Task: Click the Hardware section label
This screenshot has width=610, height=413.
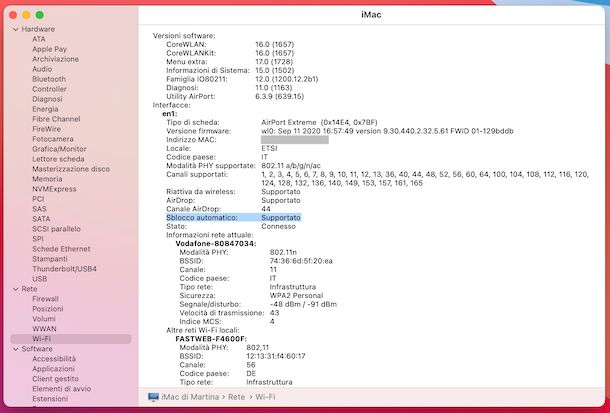Action: point(38,29)
